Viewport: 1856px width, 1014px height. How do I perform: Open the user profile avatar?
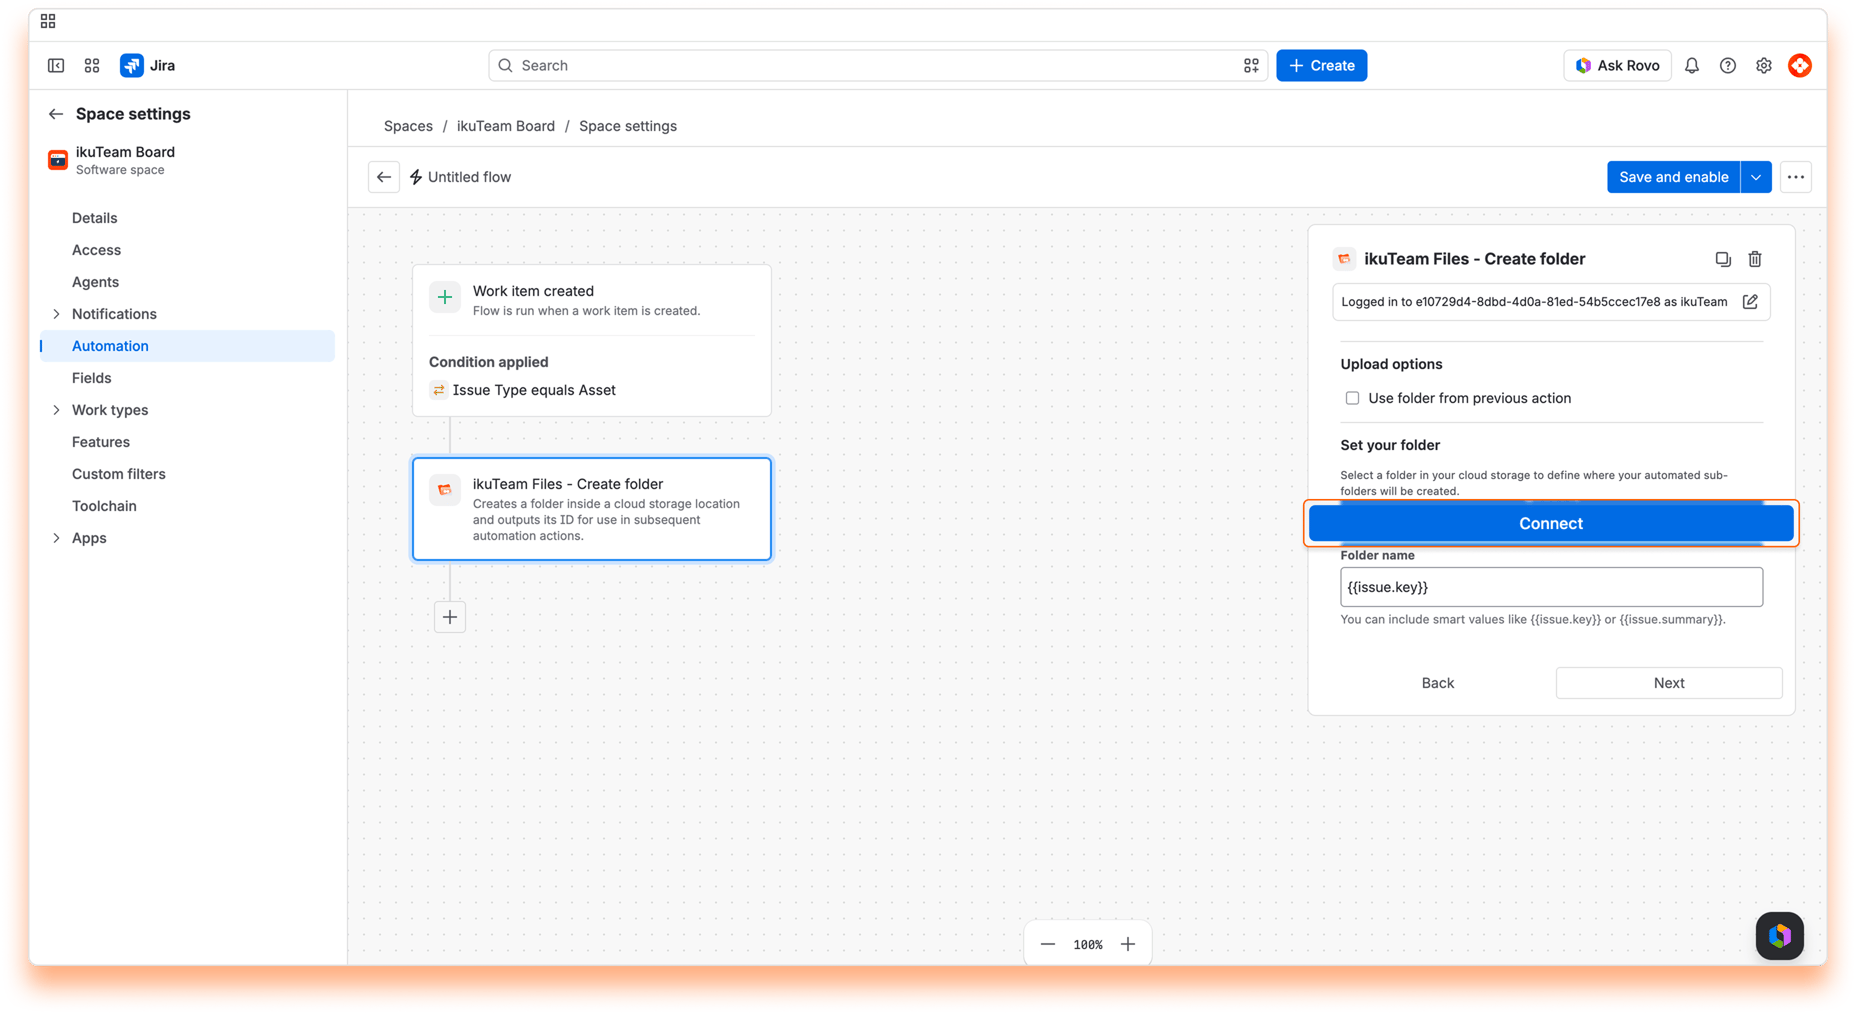pyautogui.click(x=1800, y=65)
